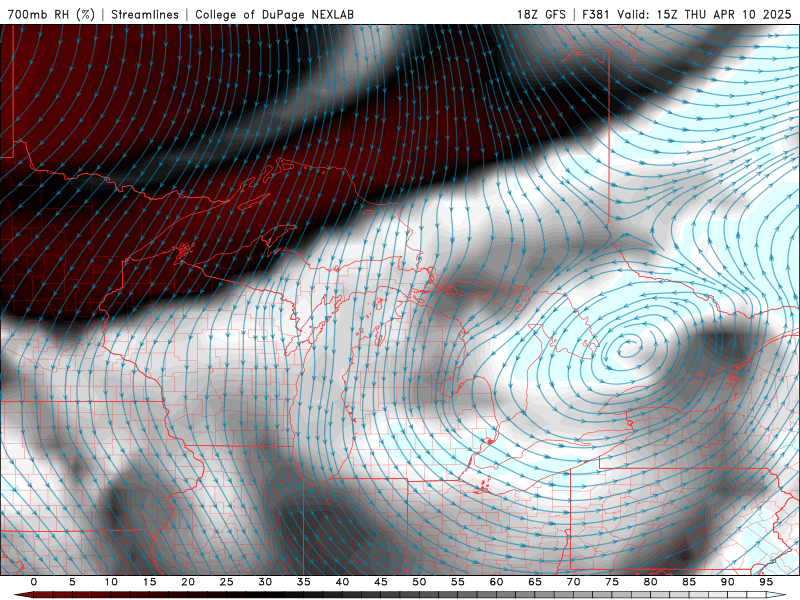Select the "10" colorbar scale label
800x600 pixels.
(111, 582)
